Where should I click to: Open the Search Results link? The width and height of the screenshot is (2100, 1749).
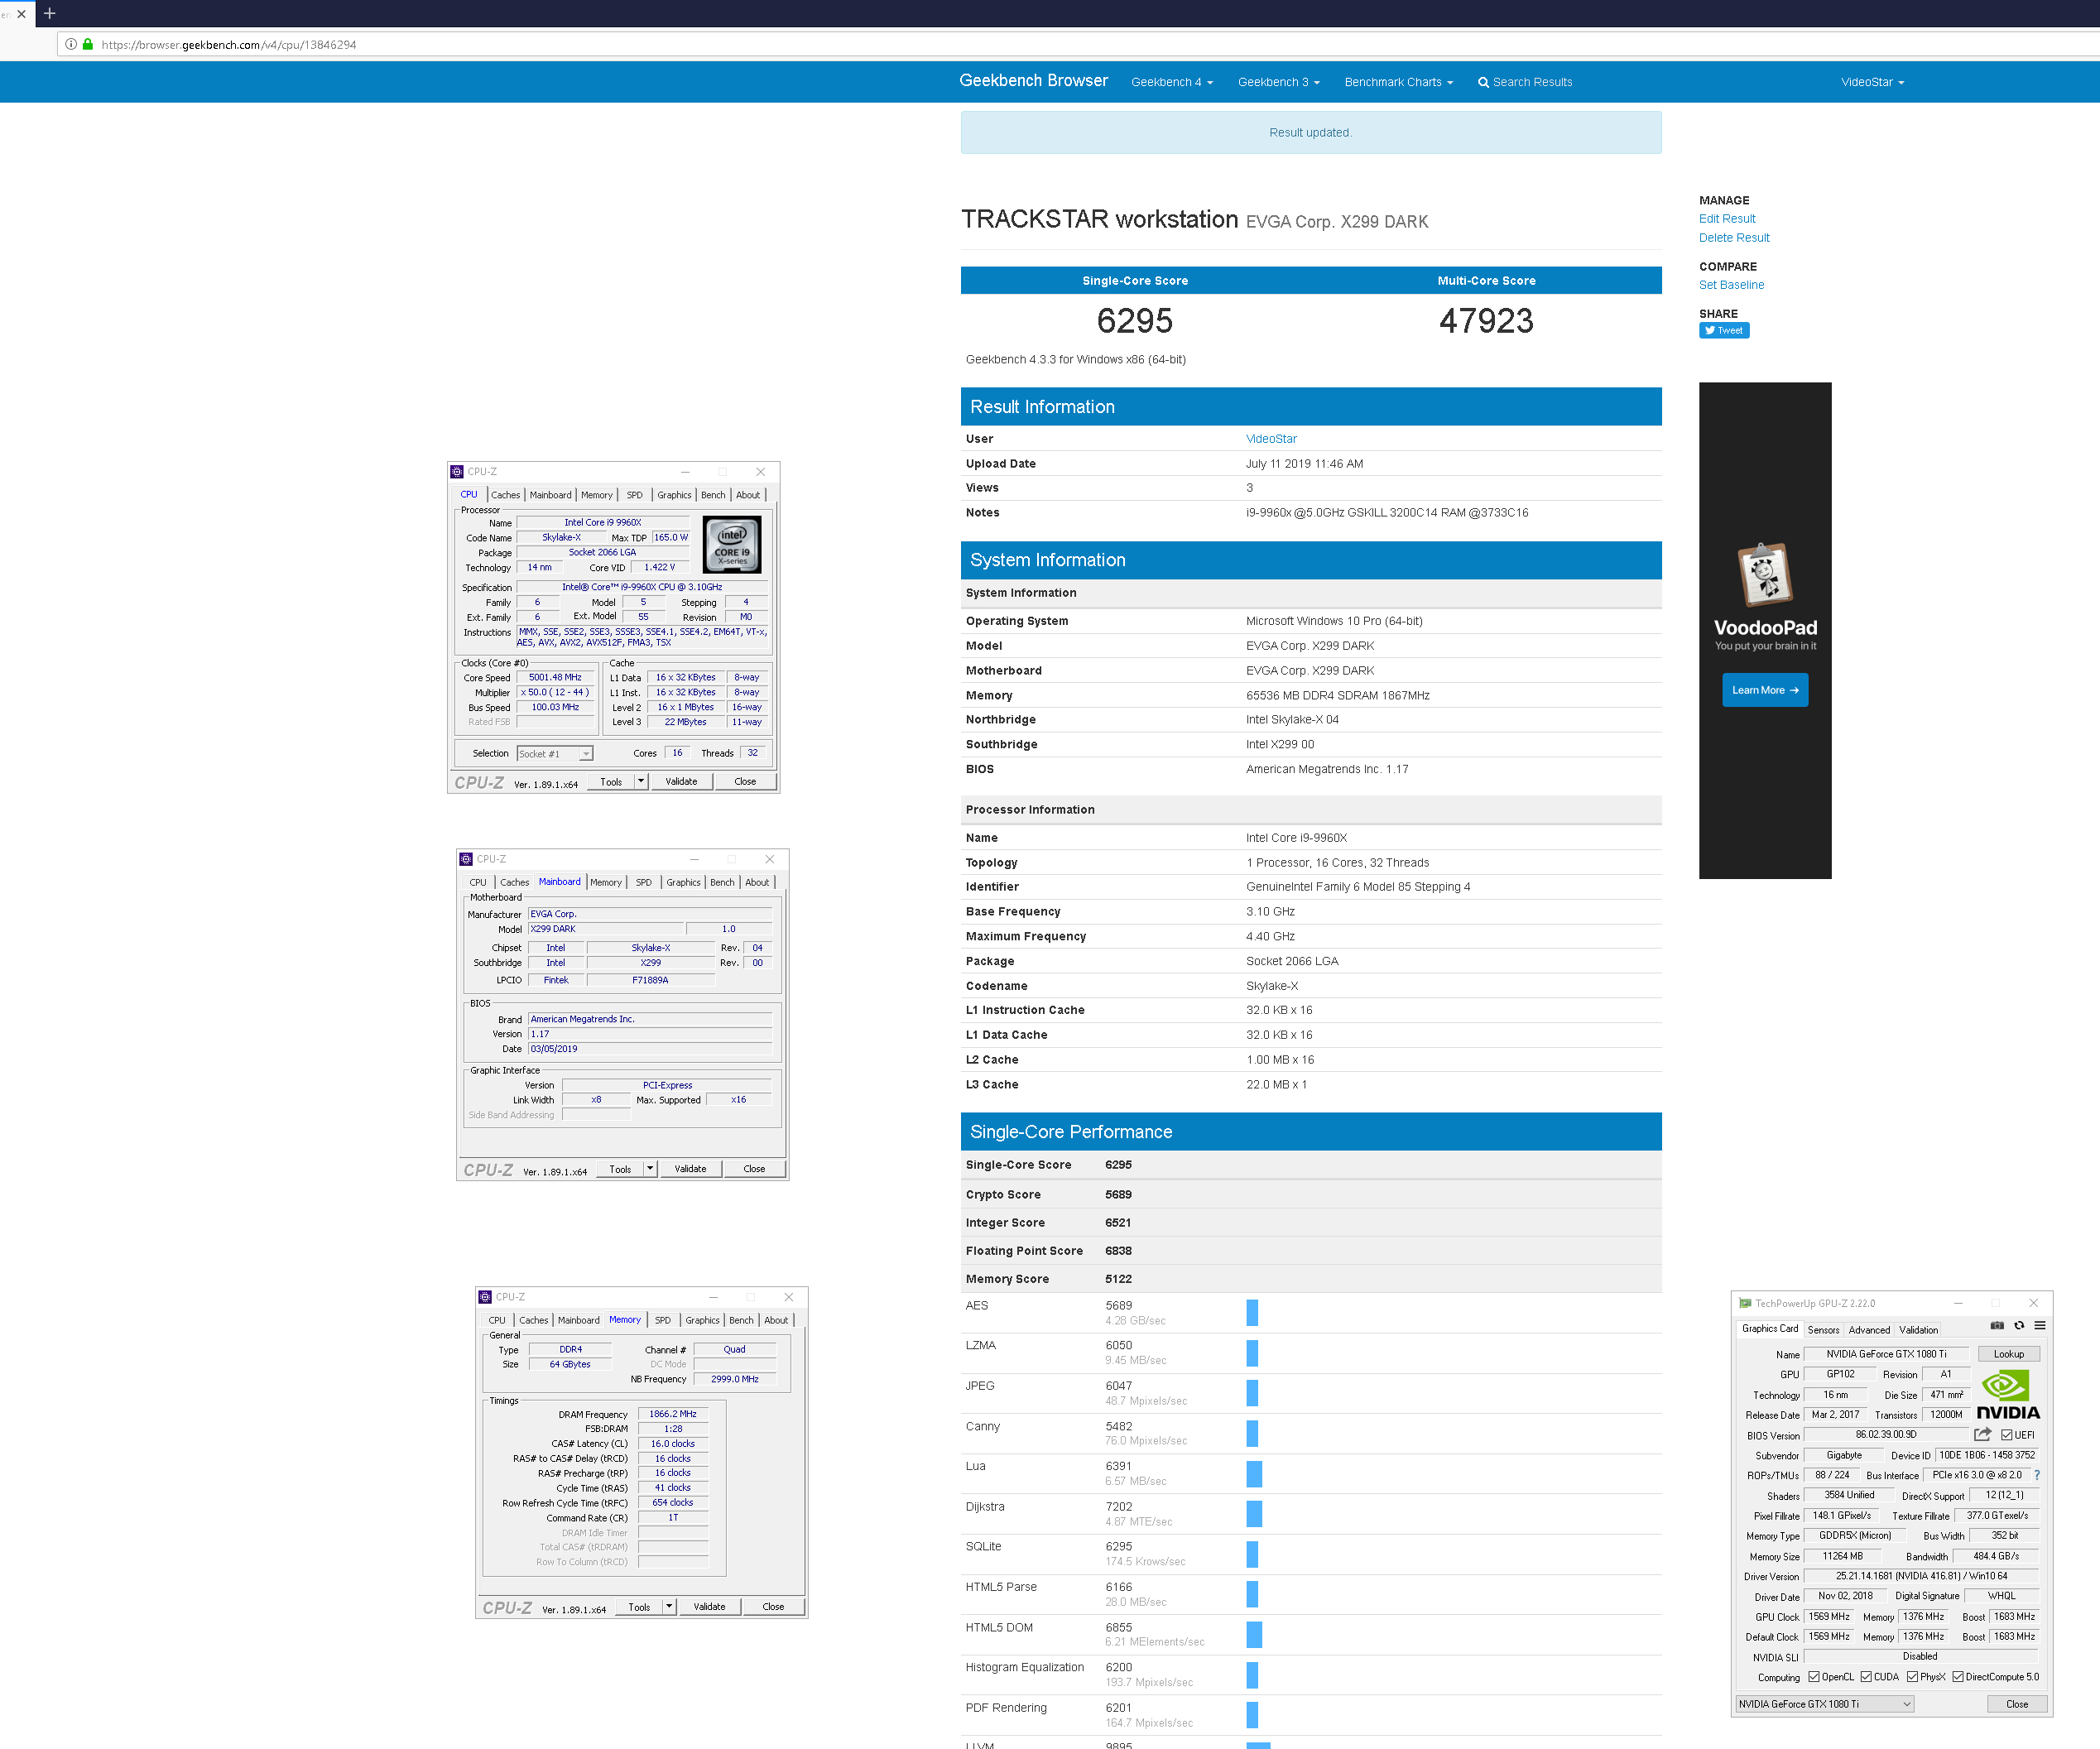tap(1525, 82)
